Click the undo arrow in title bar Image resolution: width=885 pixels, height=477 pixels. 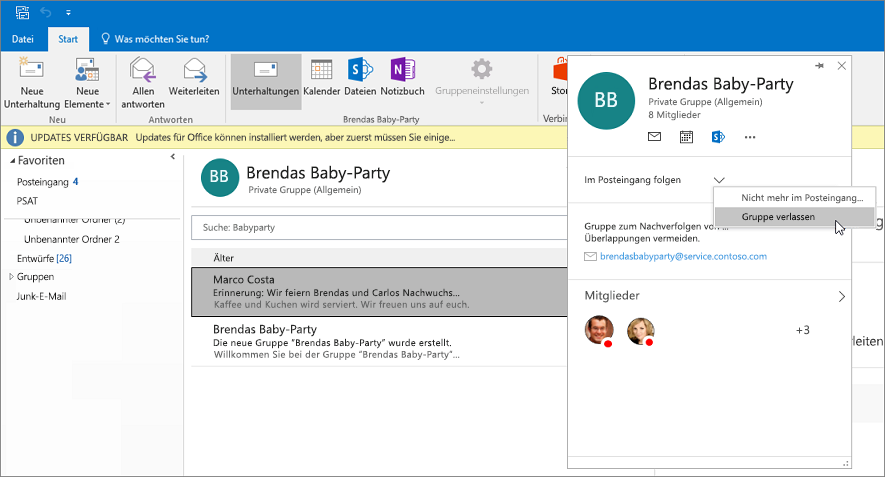[46, 12]
